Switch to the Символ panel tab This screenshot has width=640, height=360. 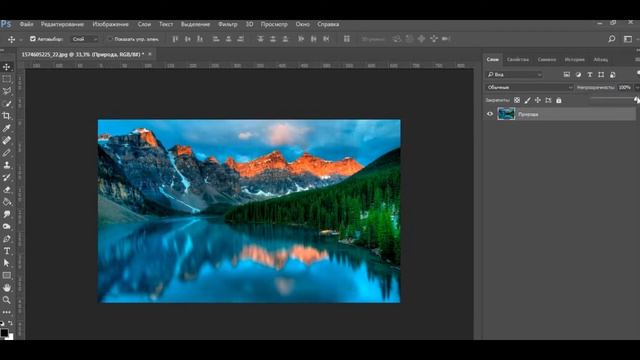click(x=547, y=60)
